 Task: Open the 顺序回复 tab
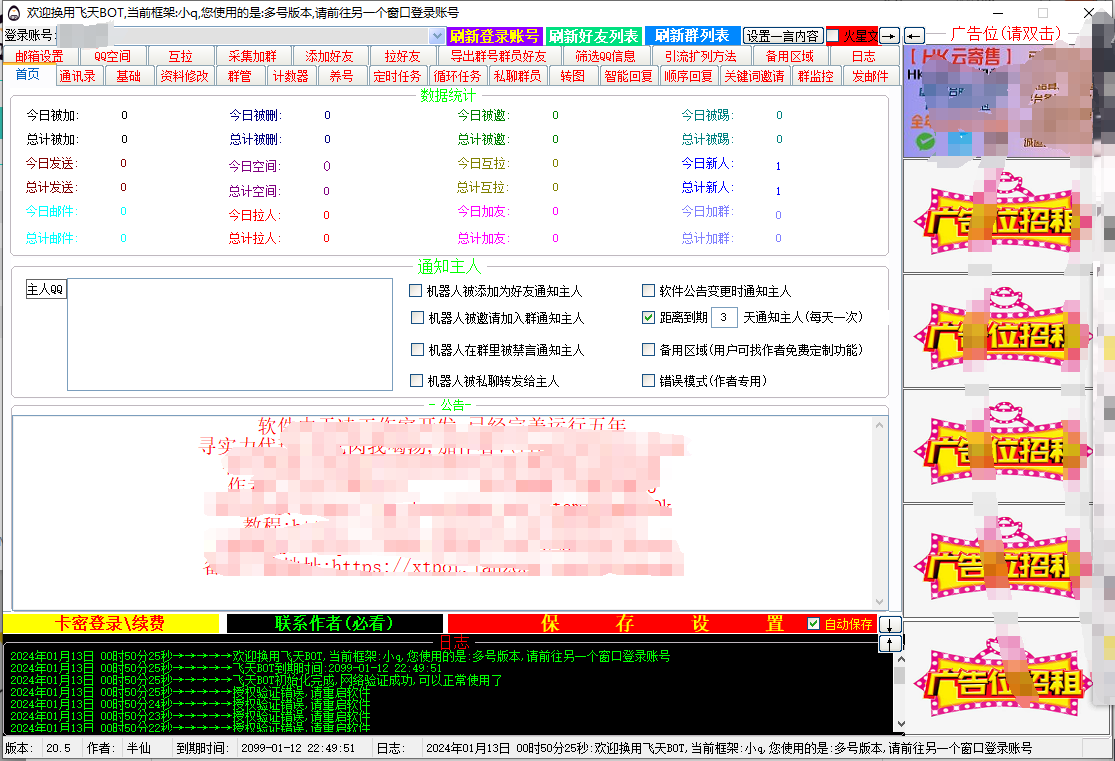point(688,76)
